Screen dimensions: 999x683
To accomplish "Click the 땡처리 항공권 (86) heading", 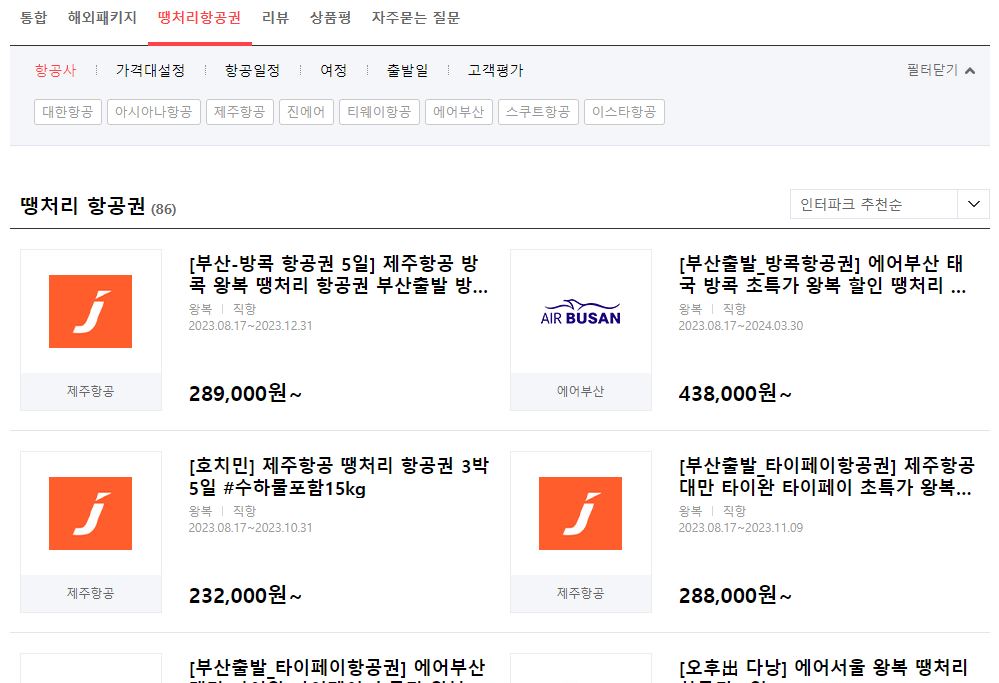I will tap(98, 206).
